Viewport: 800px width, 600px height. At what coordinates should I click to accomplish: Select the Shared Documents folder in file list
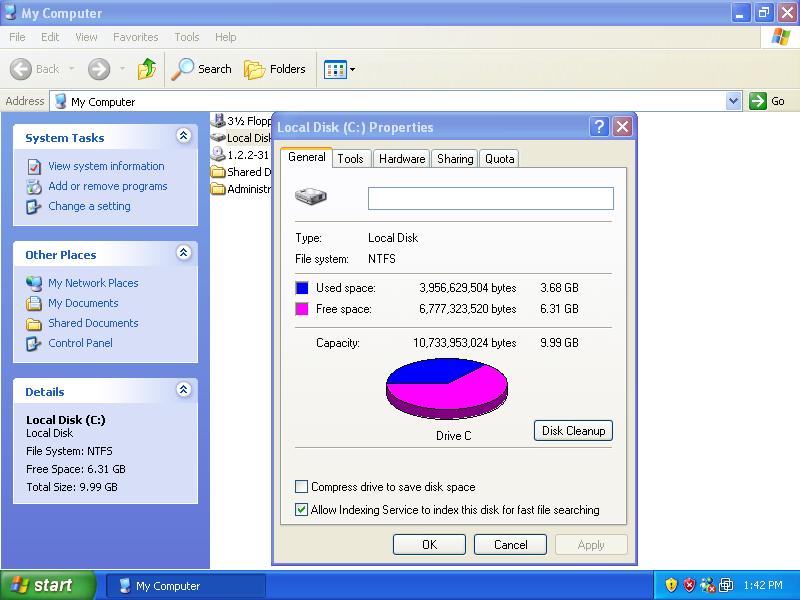point(241,172)
